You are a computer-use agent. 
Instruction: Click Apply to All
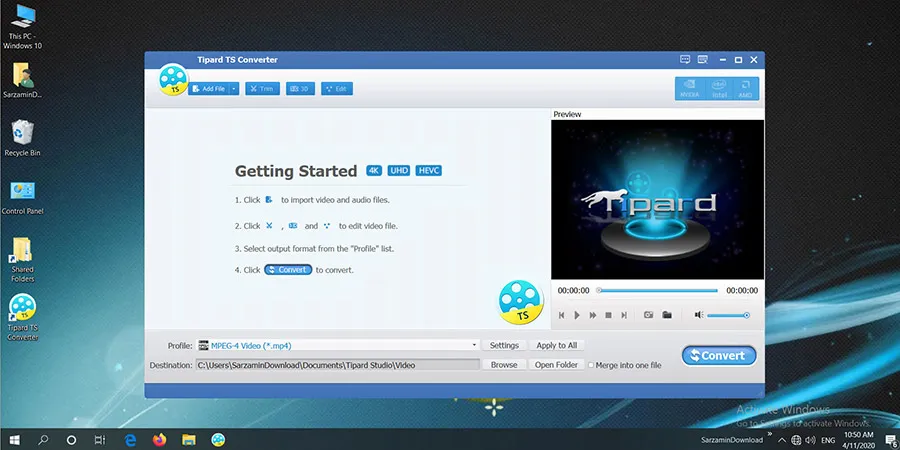click(557, 346)
